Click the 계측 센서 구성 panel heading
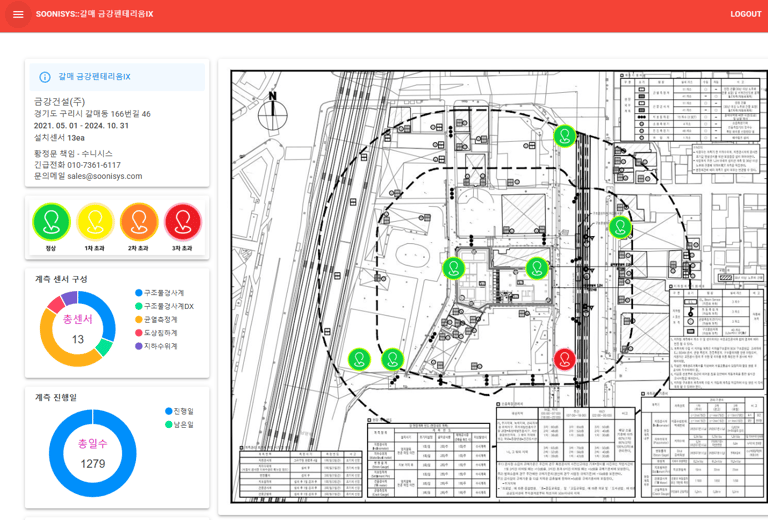 pyautogui.click(x=61, y=279)
